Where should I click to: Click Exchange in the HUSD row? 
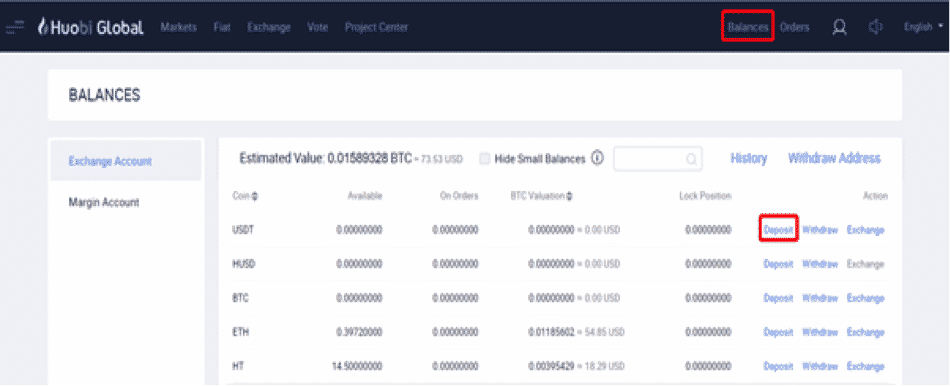click(x=866, y=264)
